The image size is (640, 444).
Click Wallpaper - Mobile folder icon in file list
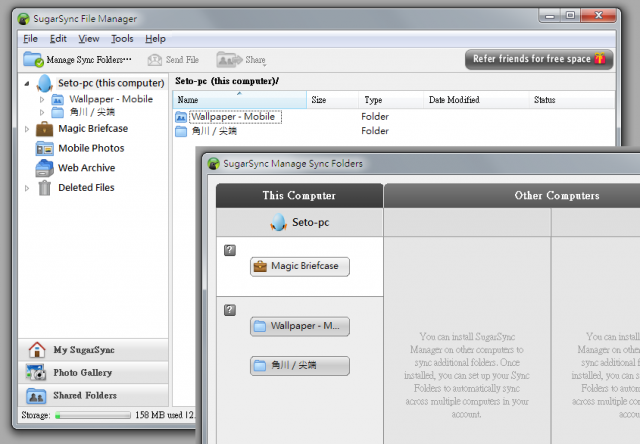[181, 117]
